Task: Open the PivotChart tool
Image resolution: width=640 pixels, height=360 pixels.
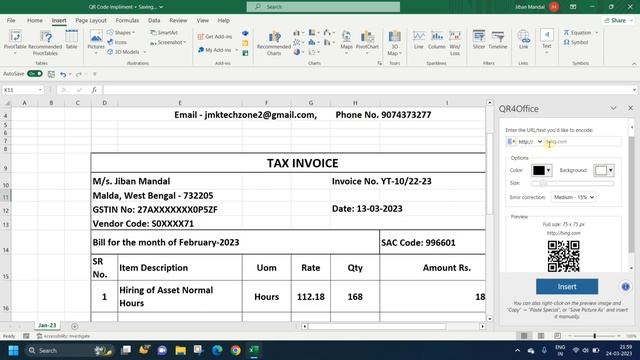Action: [367, 42]
